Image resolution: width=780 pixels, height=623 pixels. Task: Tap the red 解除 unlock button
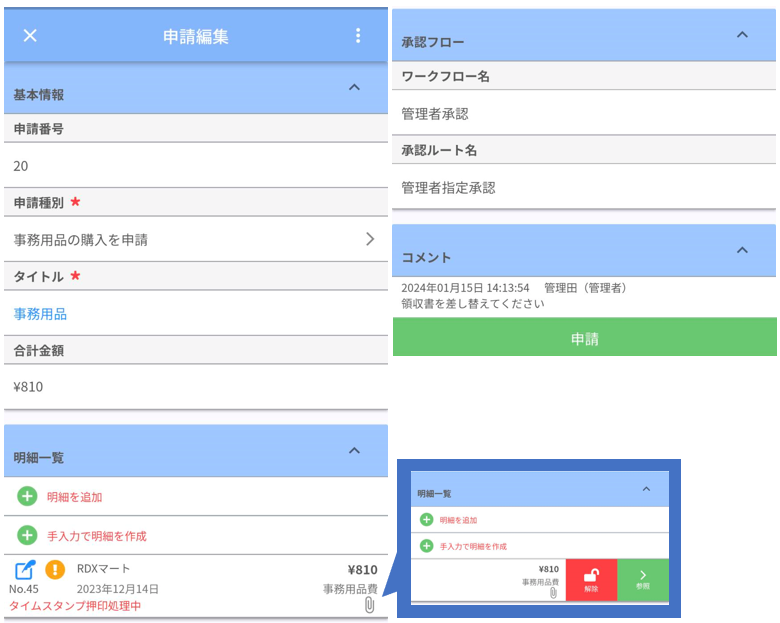[x=591, y=580]
